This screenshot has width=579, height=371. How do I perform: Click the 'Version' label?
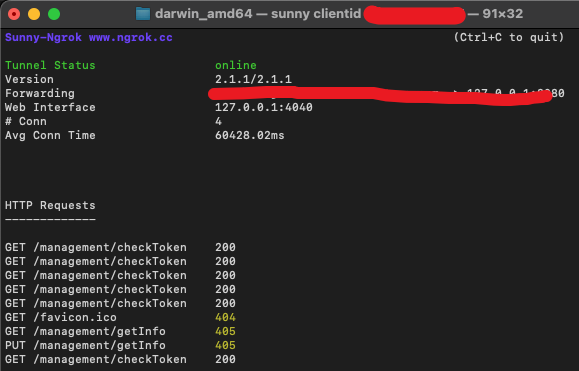[x=29, y=79]
